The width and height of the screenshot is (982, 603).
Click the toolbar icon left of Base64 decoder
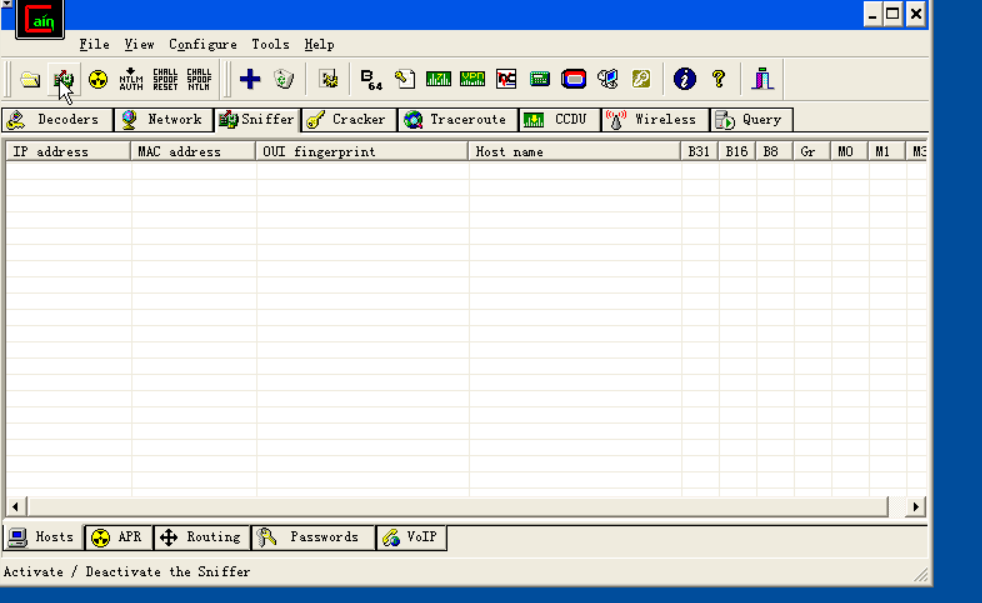(x=328, y=79)
